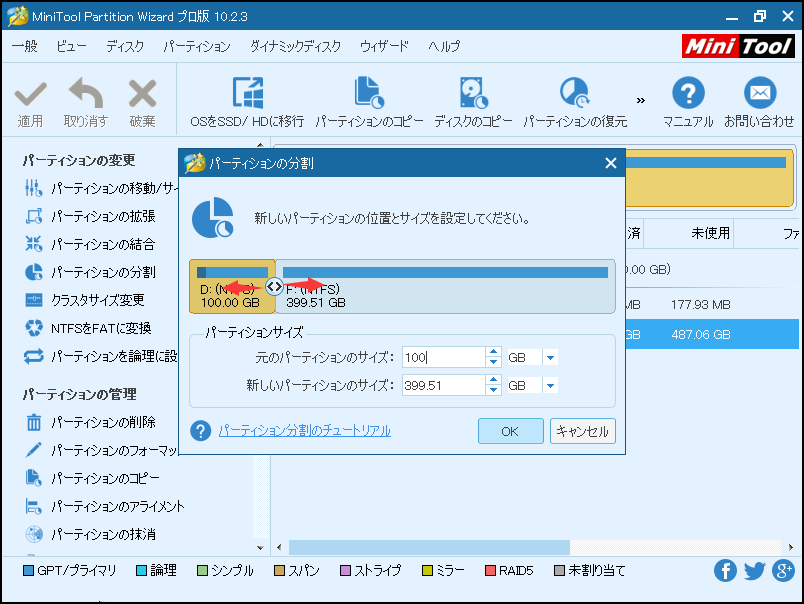The width and height of the screenshot is (804, 604).
Task: Launch the ディスクのコピー toolbar icon
Action: (472, 93)
